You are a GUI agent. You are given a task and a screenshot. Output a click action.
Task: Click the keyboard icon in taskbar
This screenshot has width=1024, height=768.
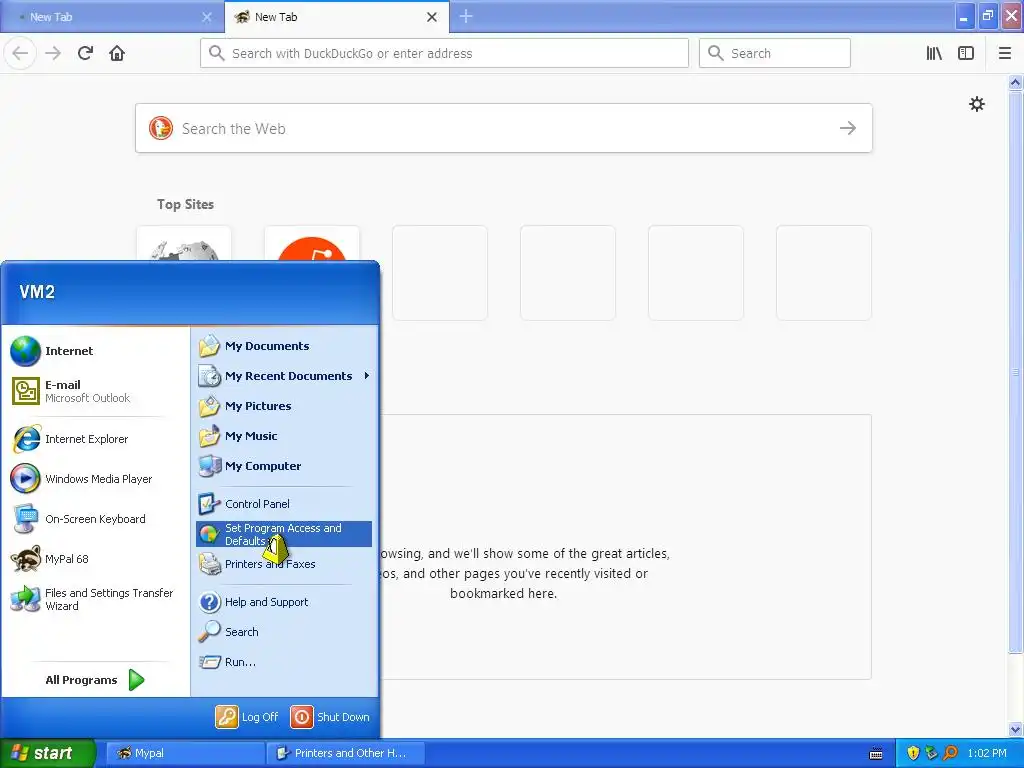click(x=876, y=754)
